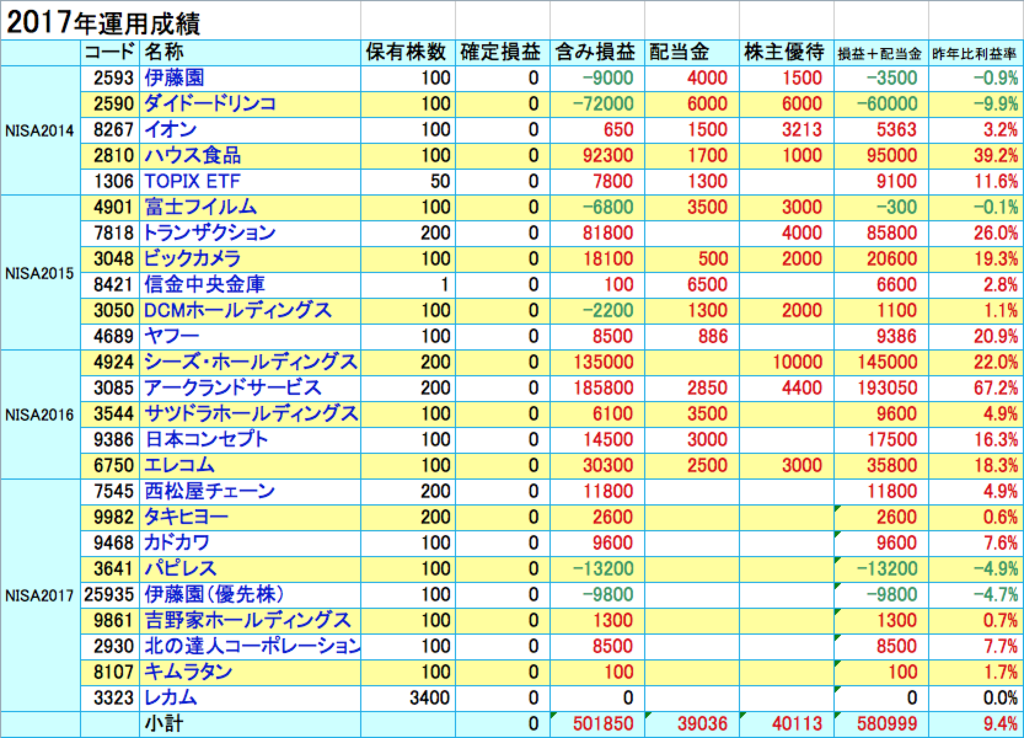Open the アークランドサービス stock link
This screenshot has height=738, width=1024.
[x=232, y=388]
